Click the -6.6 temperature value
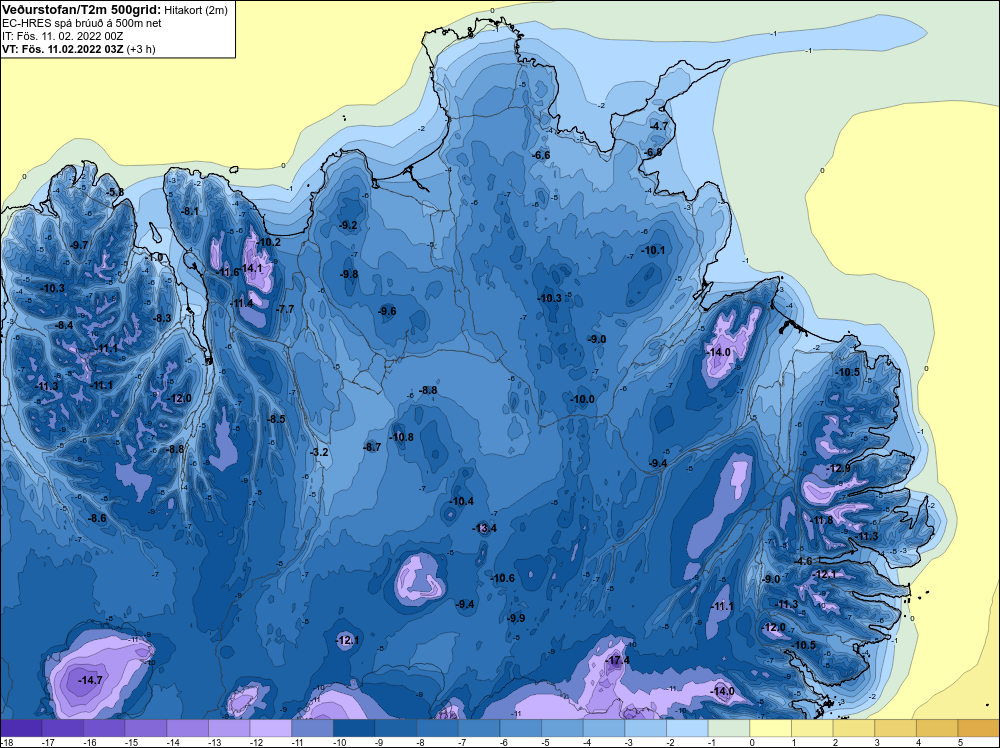This screenshot has width=1000, height=748. coord(541,155)
